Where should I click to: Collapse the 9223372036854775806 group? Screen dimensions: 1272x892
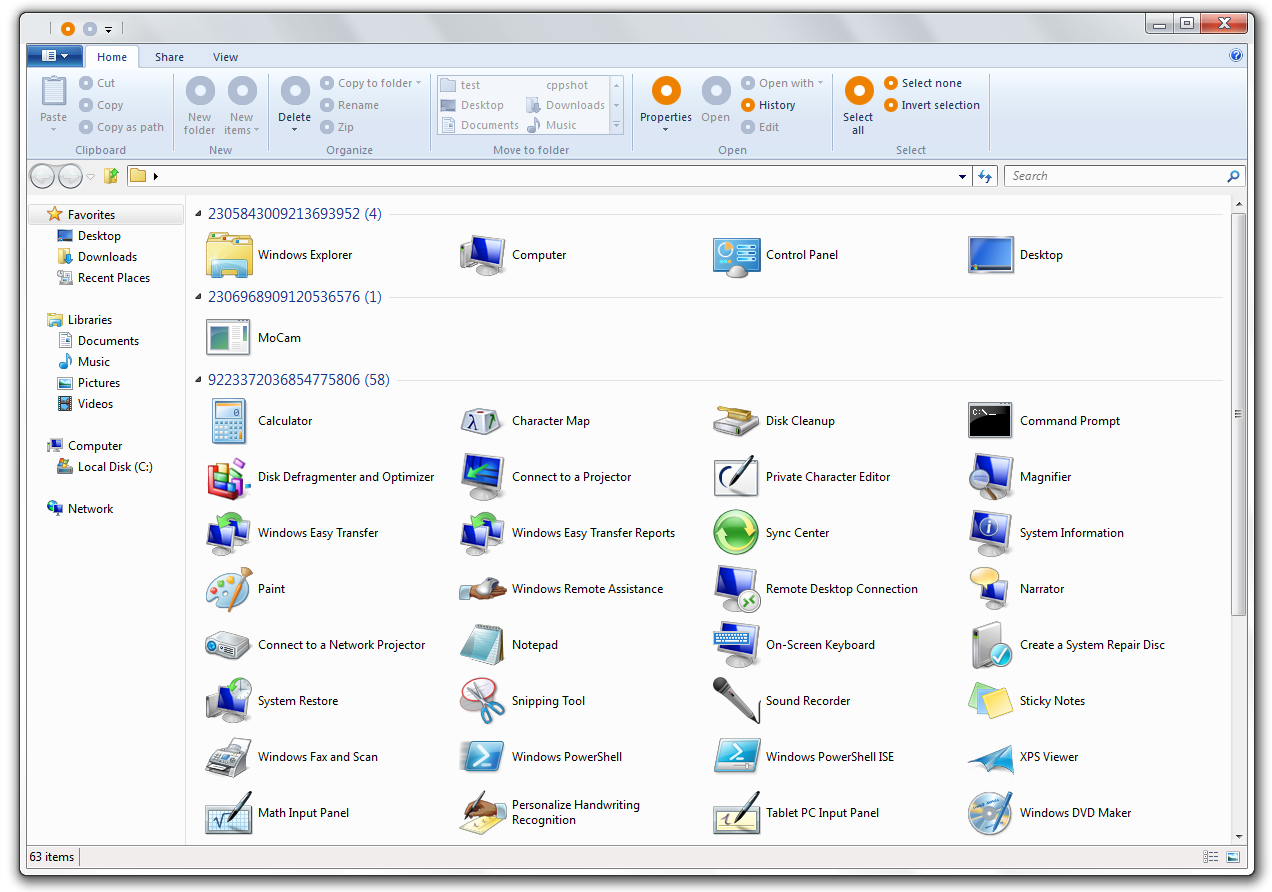pos(199,380)
